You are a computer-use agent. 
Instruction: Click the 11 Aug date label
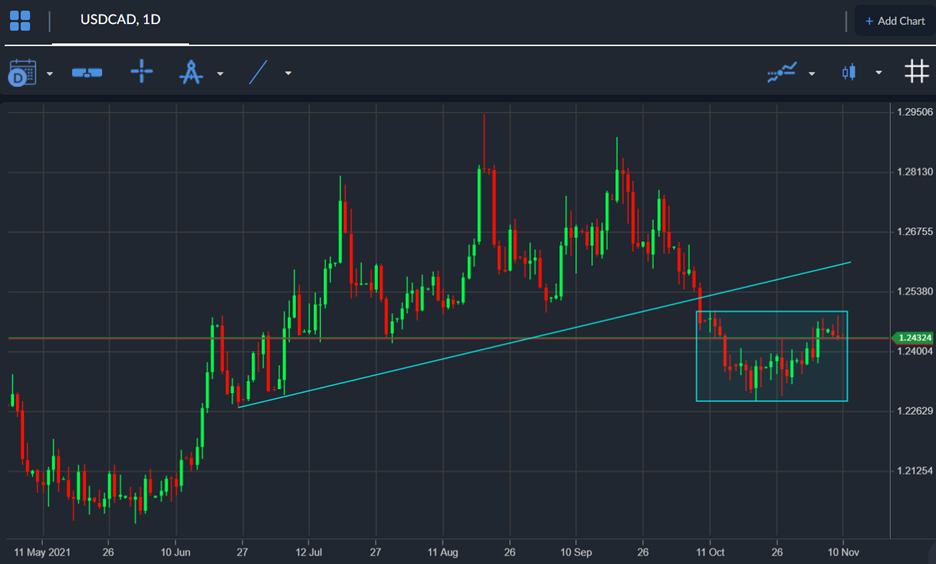click(442, 552)
